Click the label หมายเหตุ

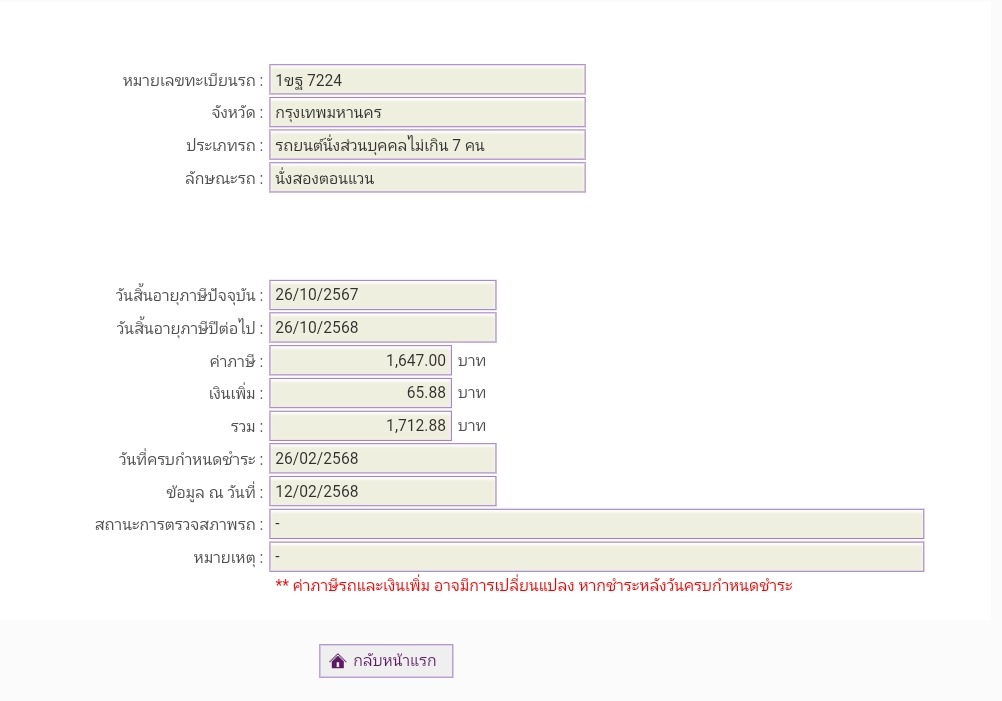click(228, 558)
